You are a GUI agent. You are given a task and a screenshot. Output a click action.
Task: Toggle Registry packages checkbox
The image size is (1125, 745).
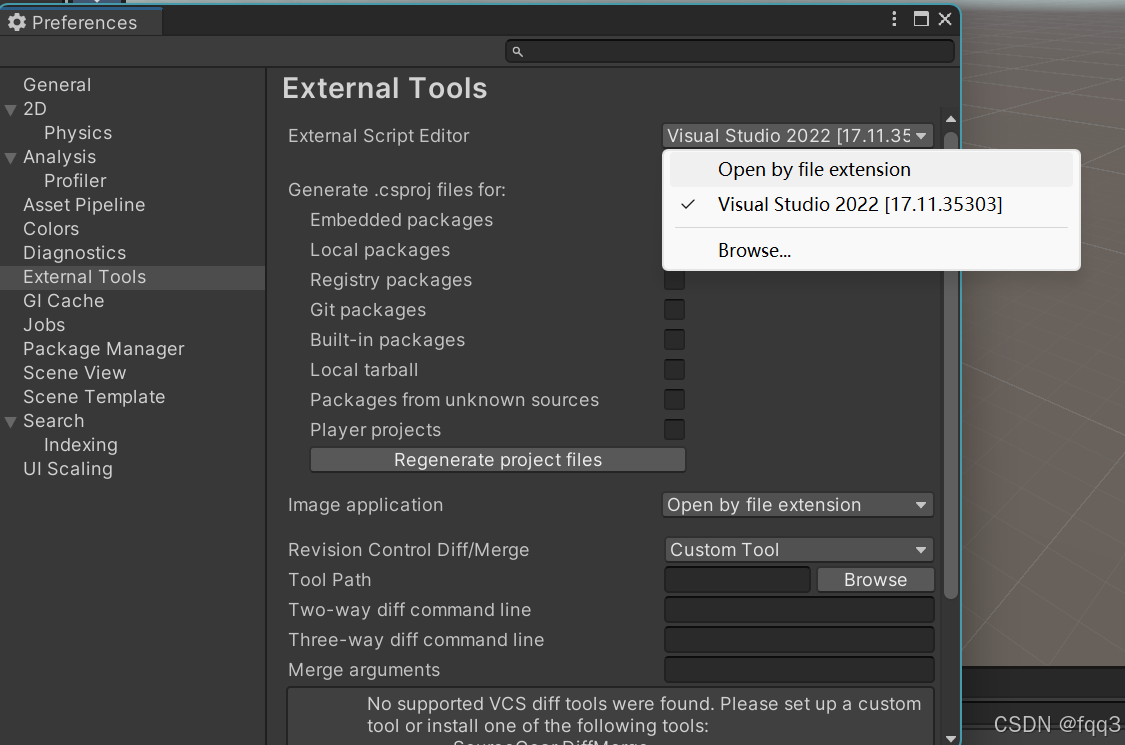pyautogui.click(x=674, y=280)
